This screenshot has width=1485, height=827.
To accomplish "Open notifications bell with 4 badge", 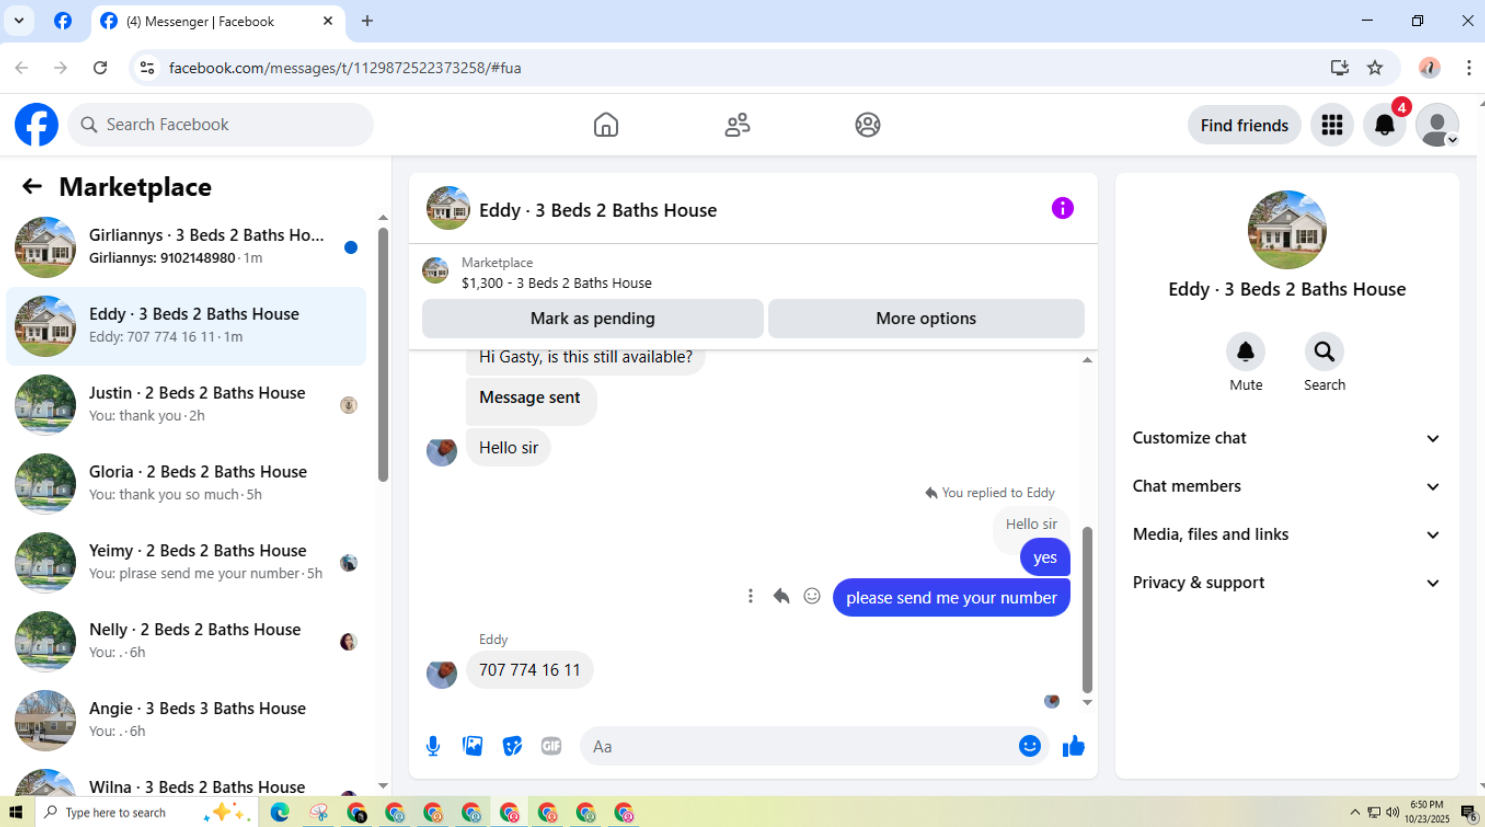I will click(x=1385, y=125).
